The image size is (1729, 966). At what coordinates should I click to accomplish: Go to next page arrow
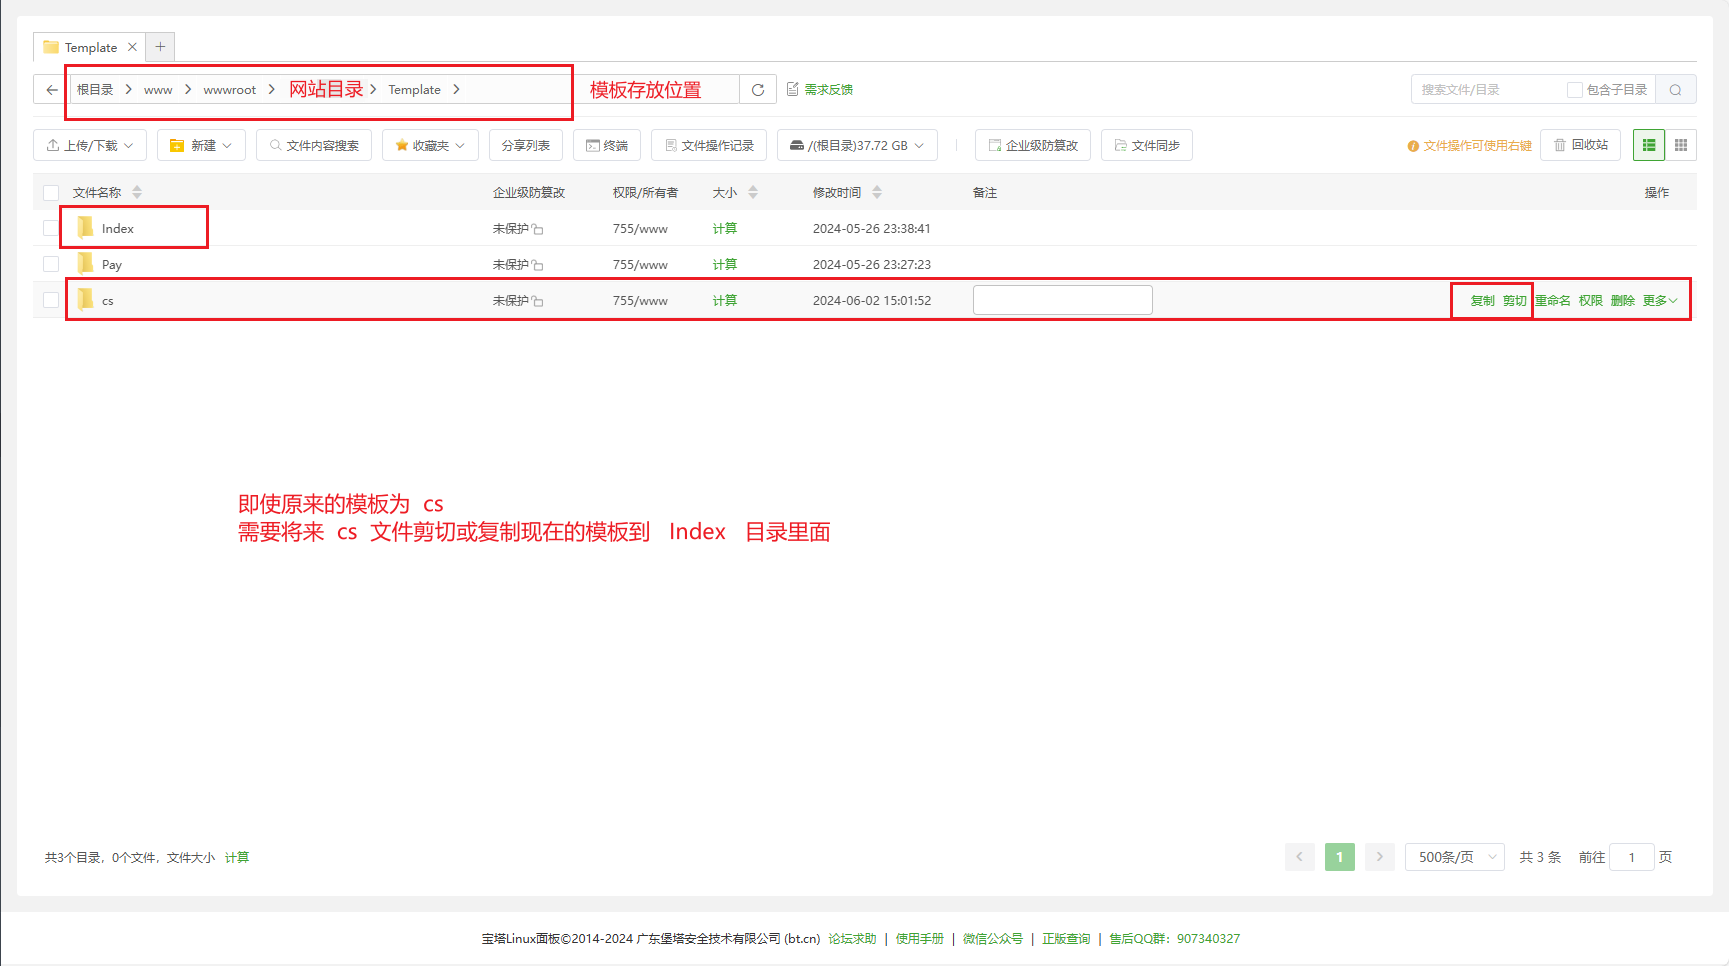click(x=1380, y=857)
